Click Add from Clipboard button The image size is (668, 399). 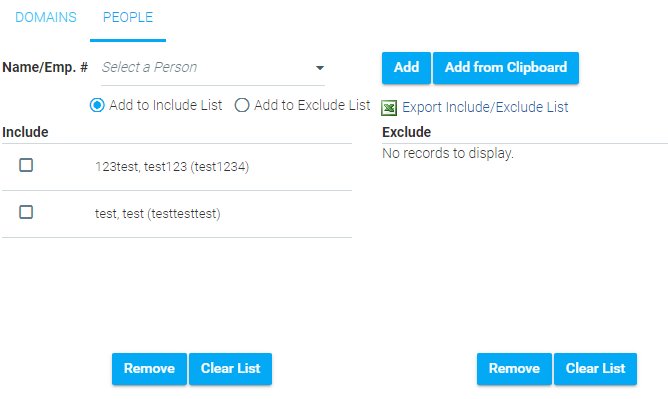pos(506,68)
